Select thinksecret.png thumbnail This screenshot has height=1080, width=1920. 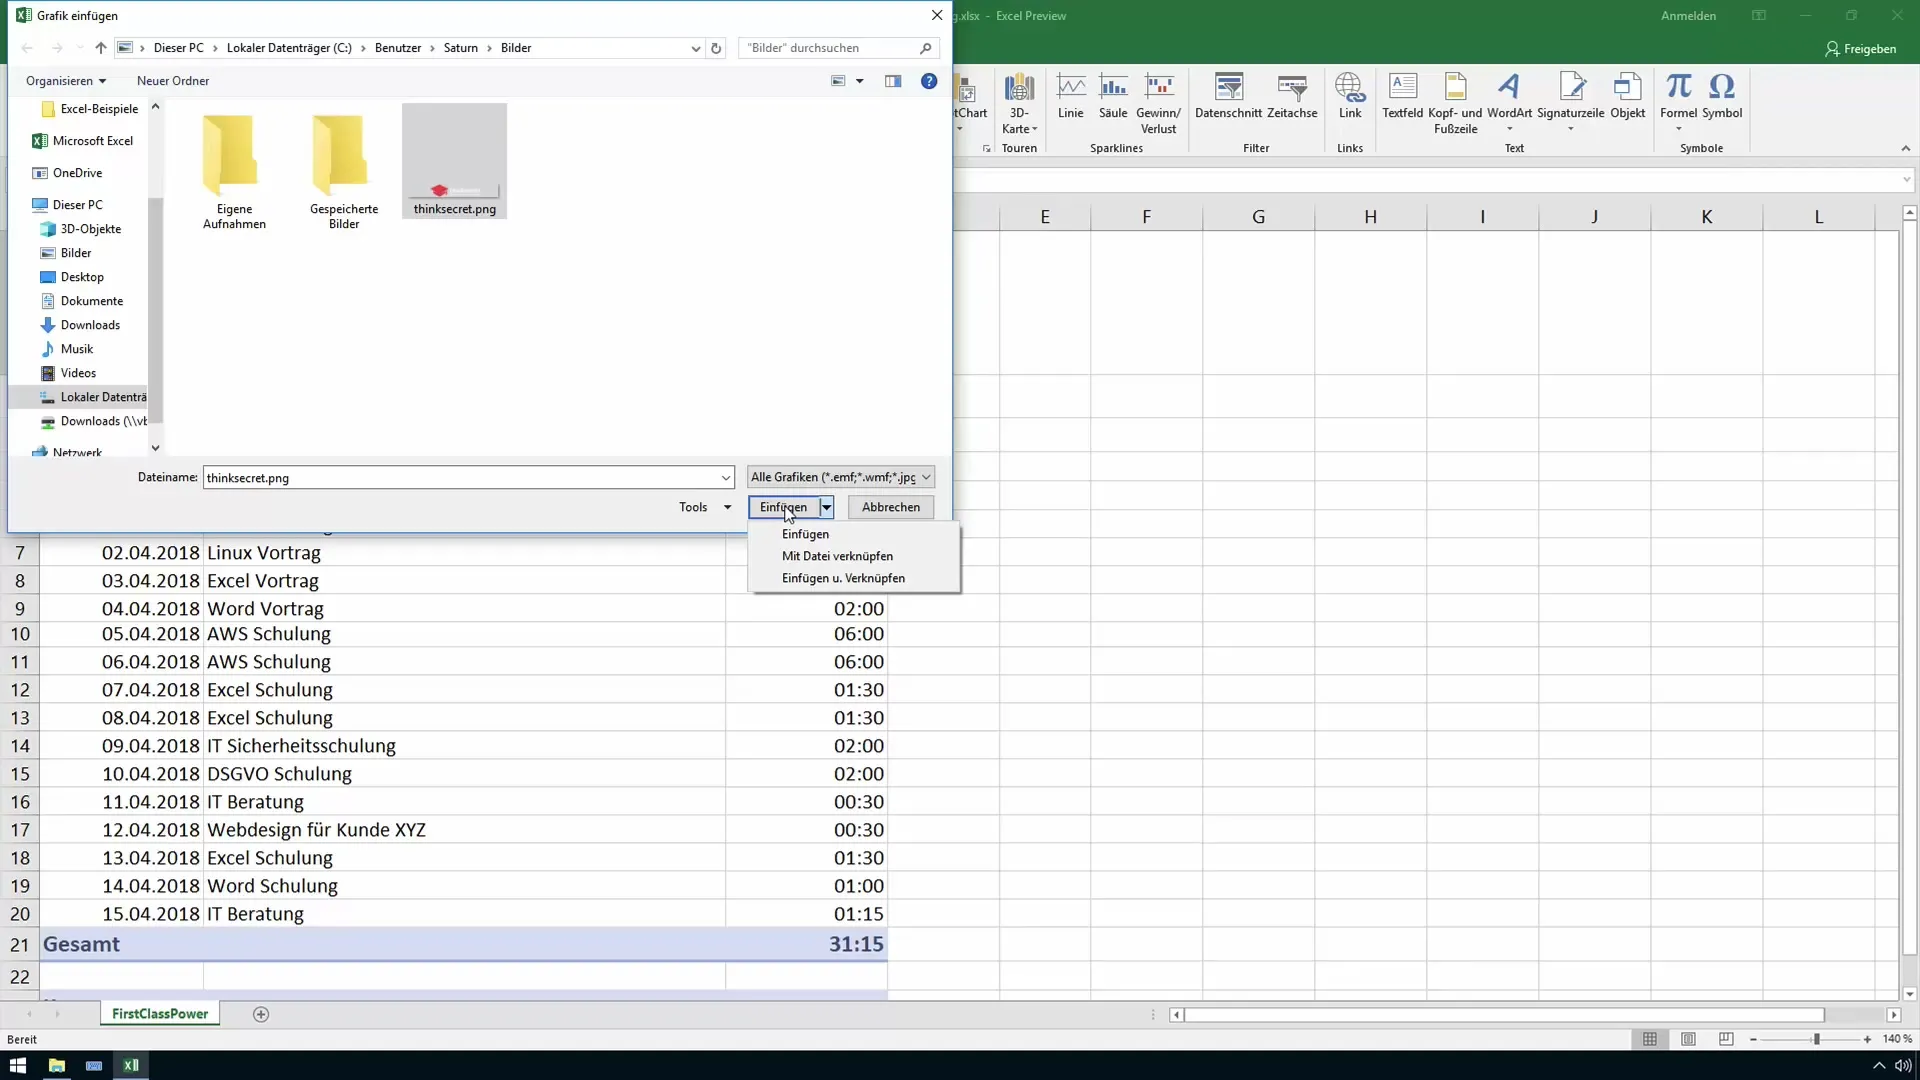tap(454, 161)
